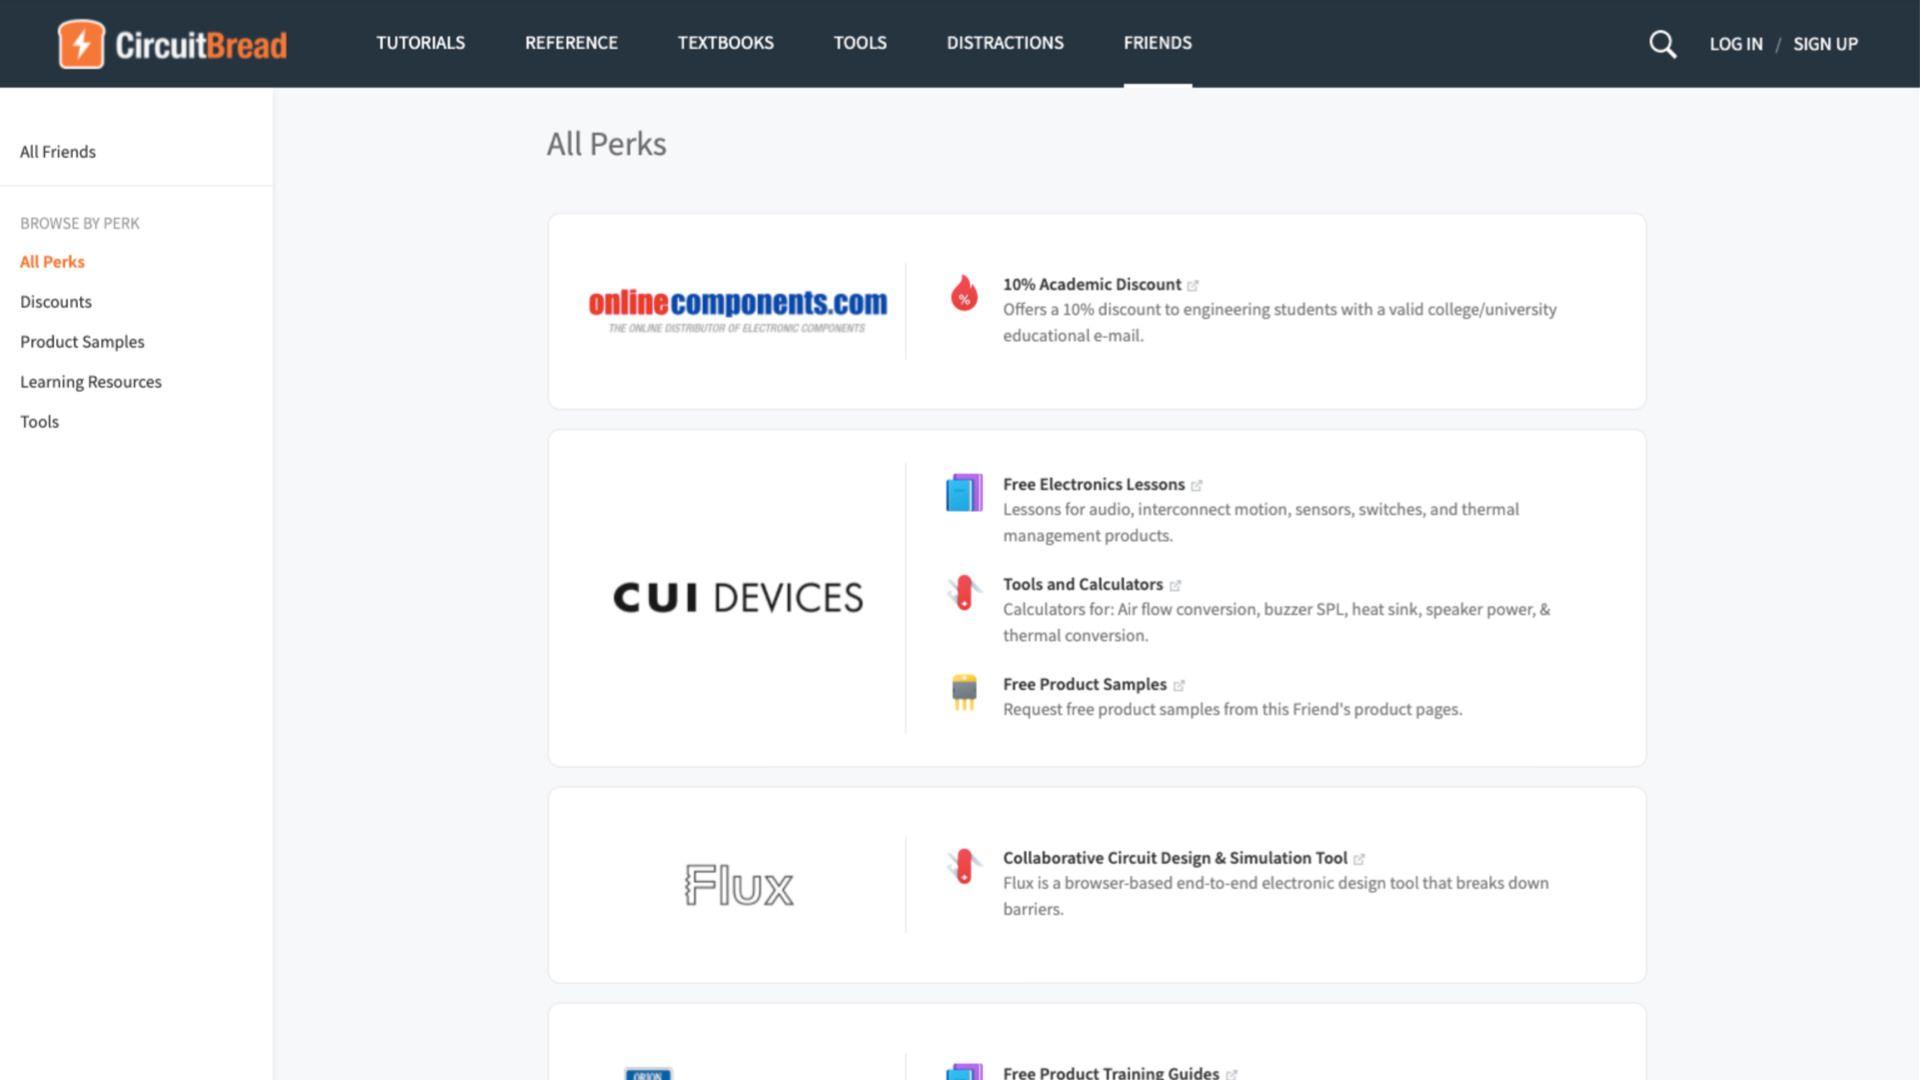This screenshot has height=1080, width=1920.
Task: Click the books icon beside Free Product Training Guides
Action: coord(964,1071)
